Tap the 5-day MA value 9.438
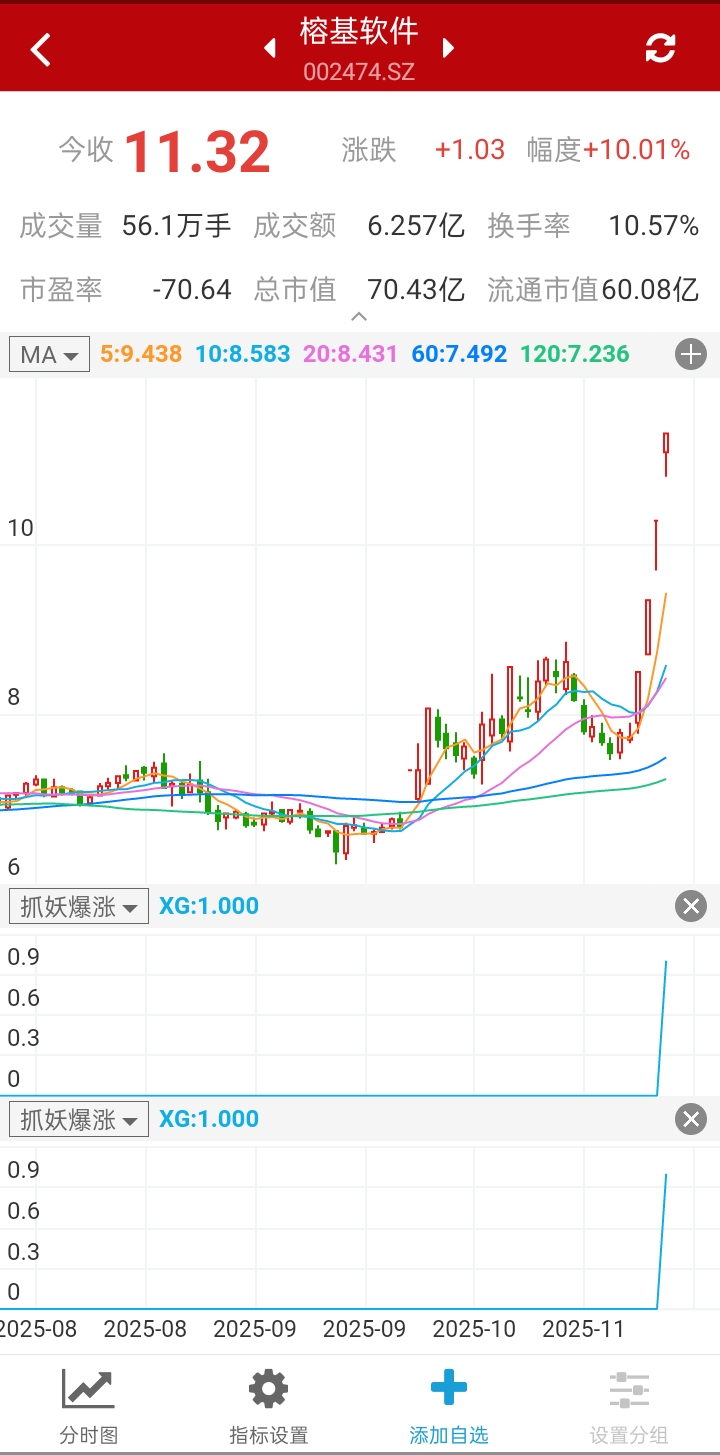 [141, 354]
